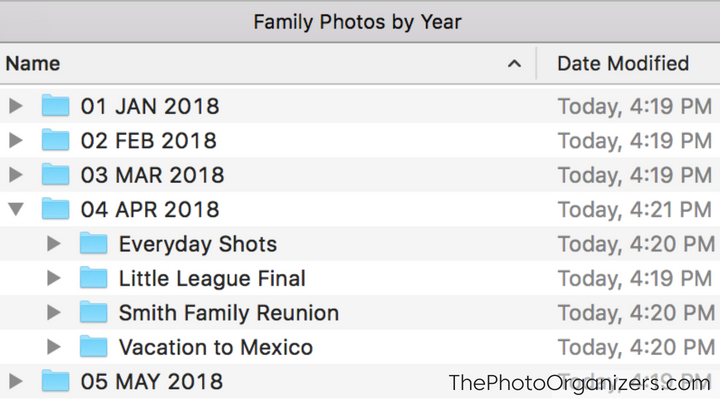Click the 04 APR 2018 folder icon

56,209
